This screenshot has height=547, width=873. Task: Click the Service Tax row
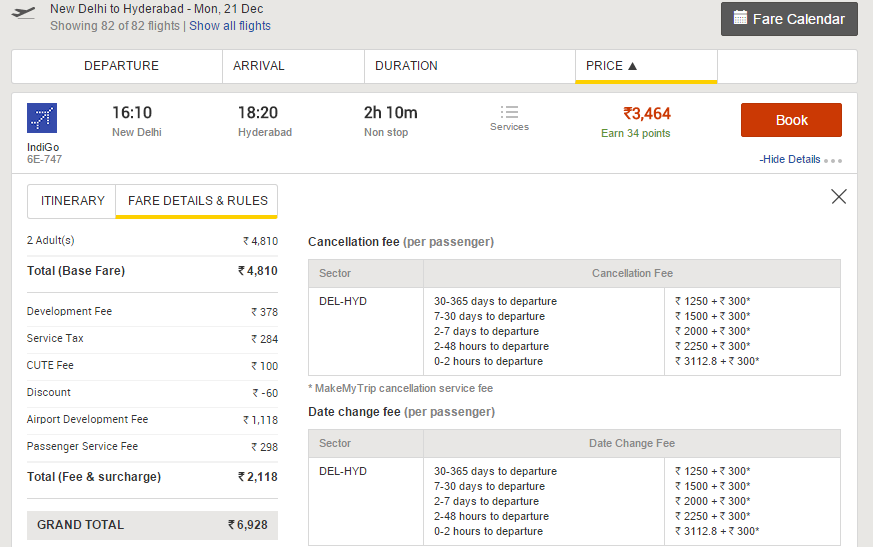click(x=153, y=339)
